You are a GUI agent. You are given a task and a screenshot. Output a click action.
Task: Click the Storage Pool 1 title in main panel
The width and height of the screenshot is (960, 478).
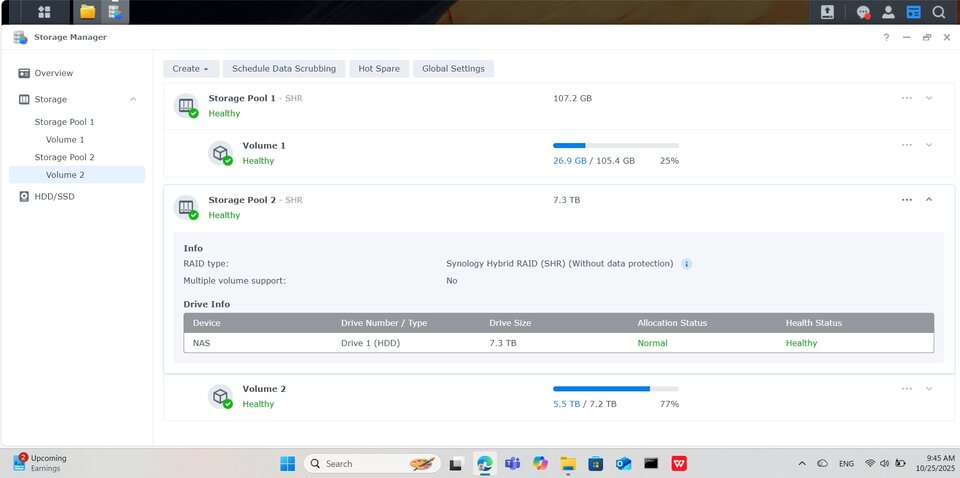[242, 98]
